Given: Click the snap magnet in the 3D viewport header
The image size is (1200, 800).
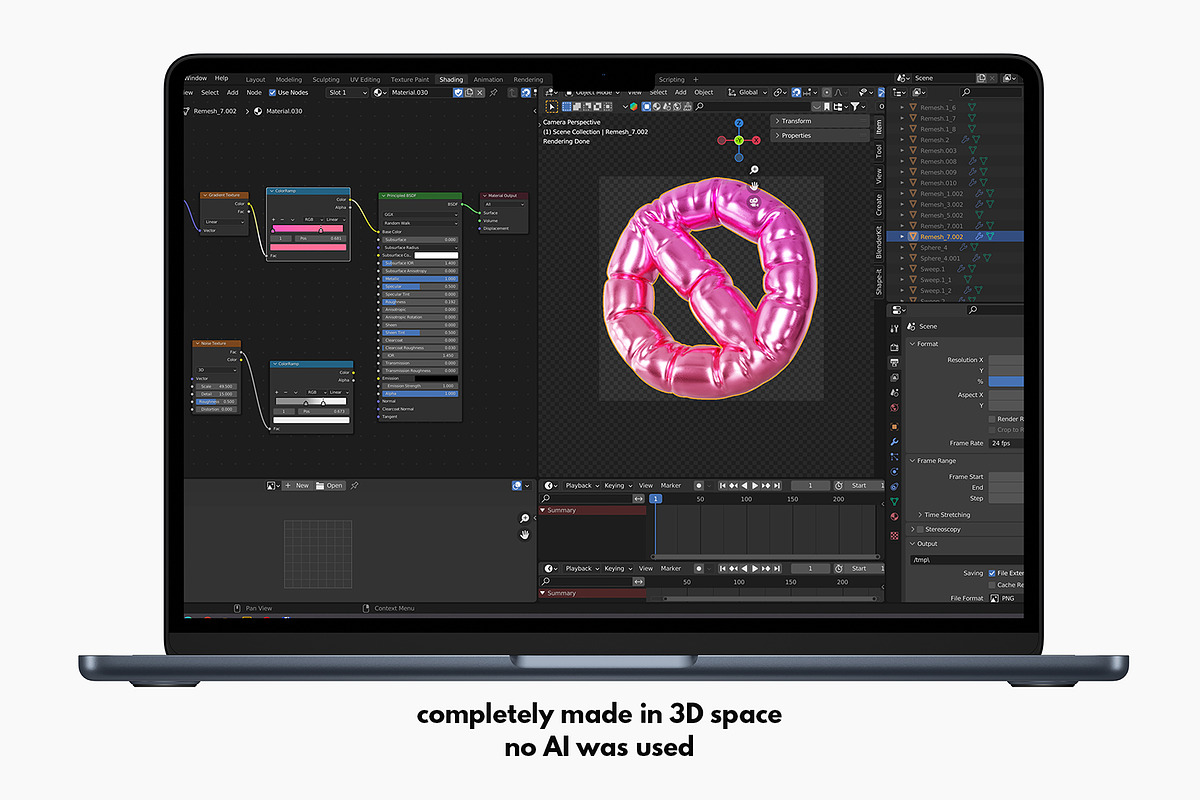Looking at the screenshot, I should tap(796, 92).
